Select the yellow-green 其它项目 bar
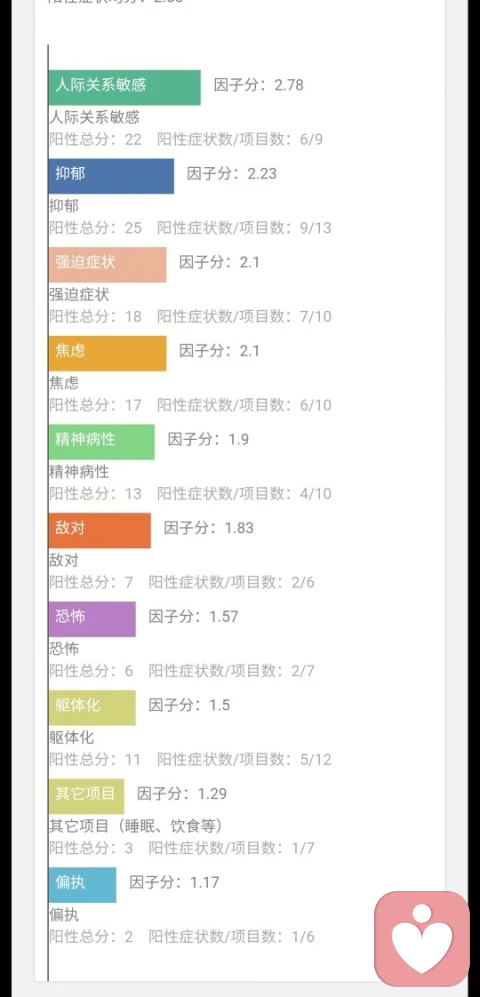This screenshot has height=997, width=480. pos(86,796)
